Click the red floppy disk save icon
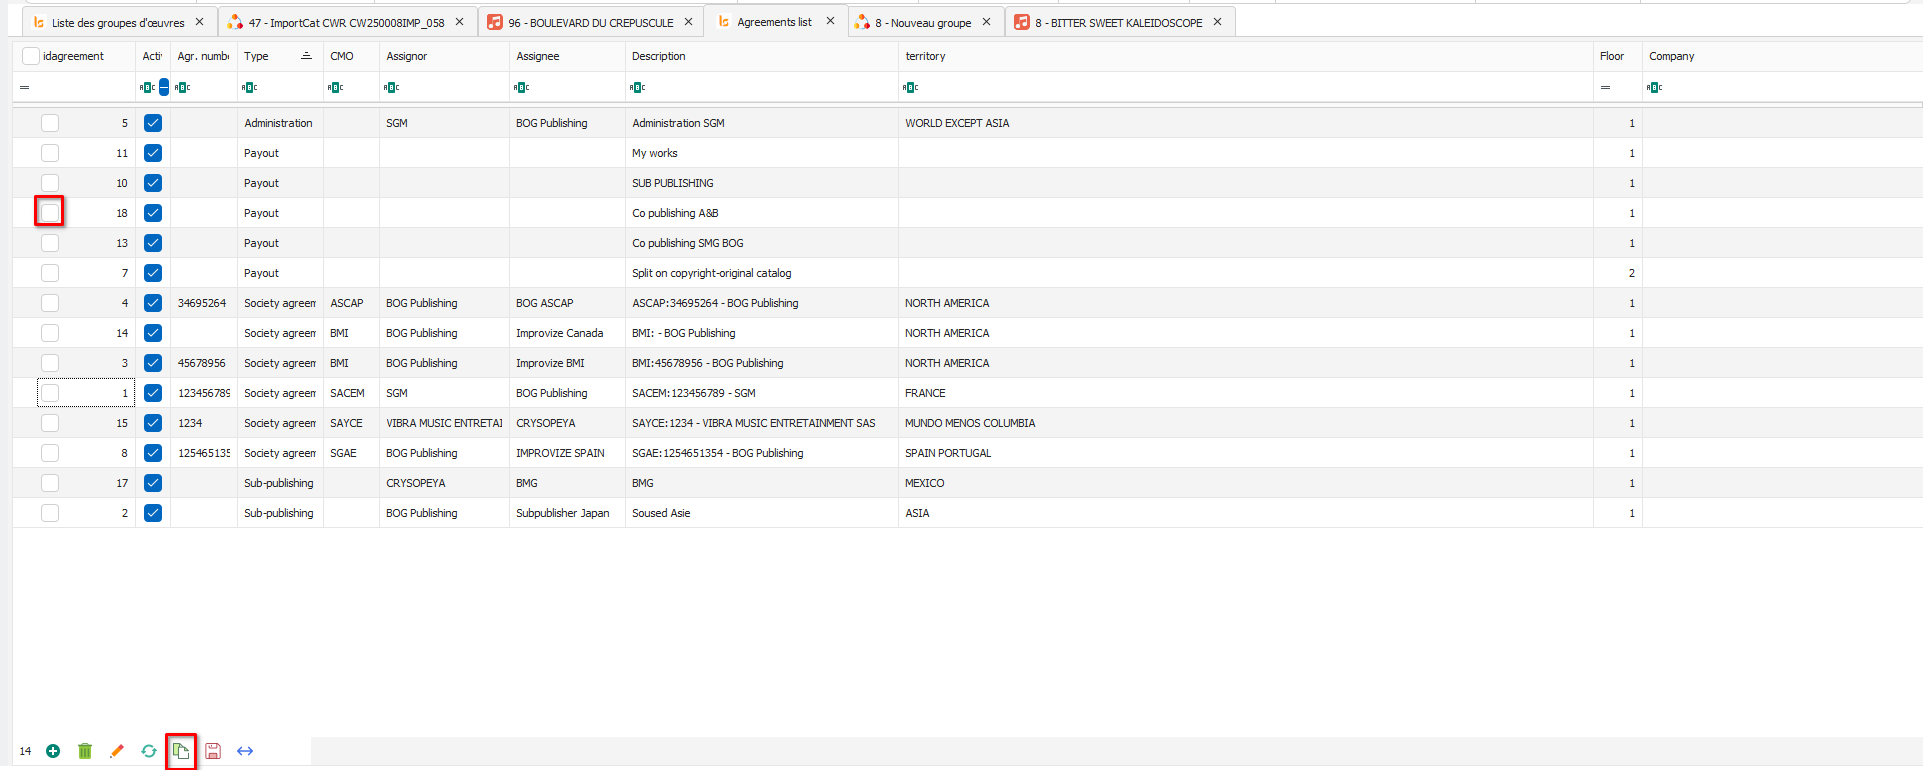This screenshot has height=770, width=1923. pos(213,751)
